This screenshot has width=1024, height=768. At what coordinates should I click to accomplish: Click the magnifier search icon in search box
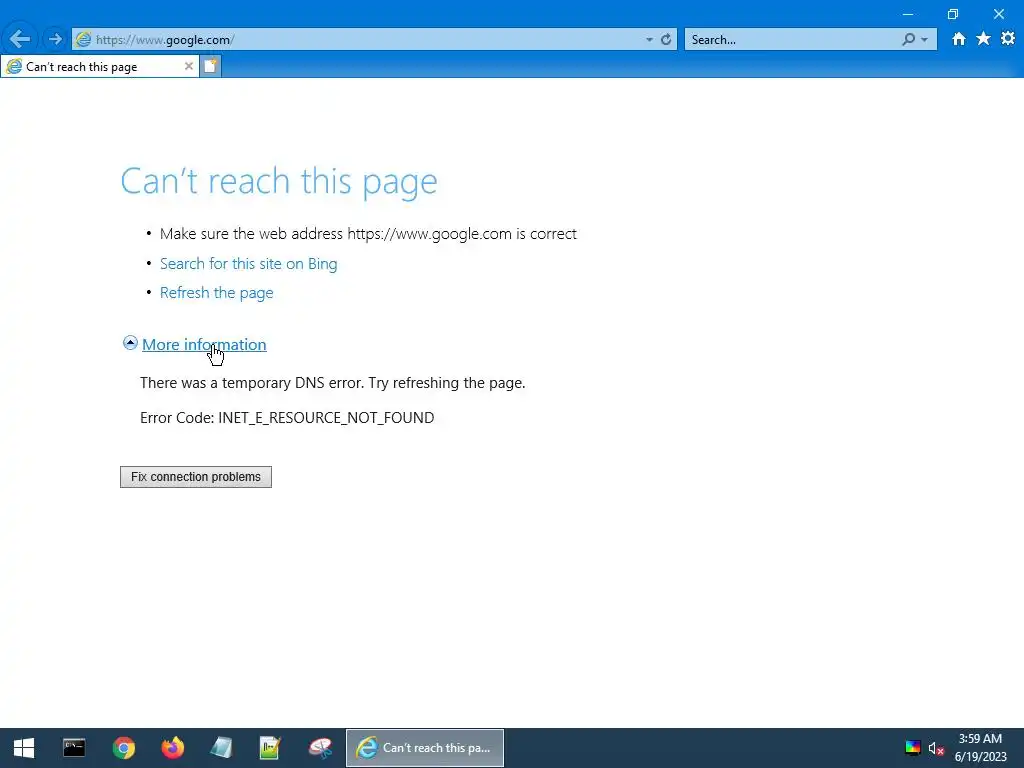[x=908, y=39]
